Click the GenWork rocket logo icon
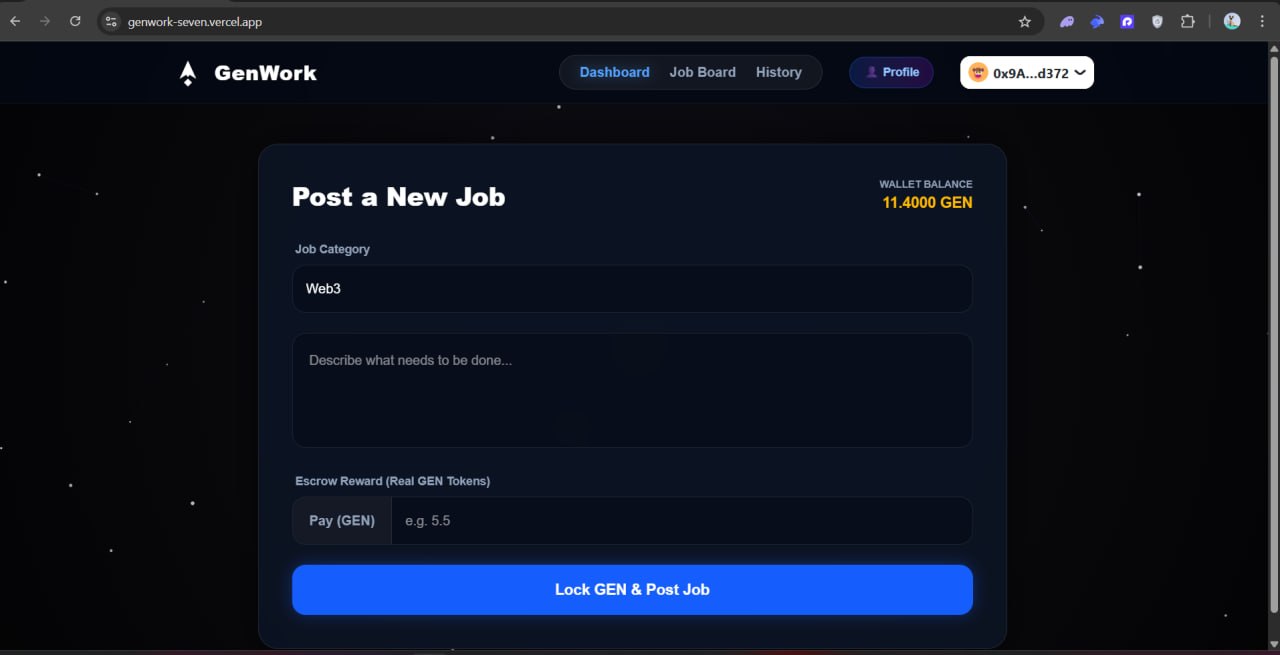Image resolution: width=1280 pixels, height=655 pixels. 188,73
